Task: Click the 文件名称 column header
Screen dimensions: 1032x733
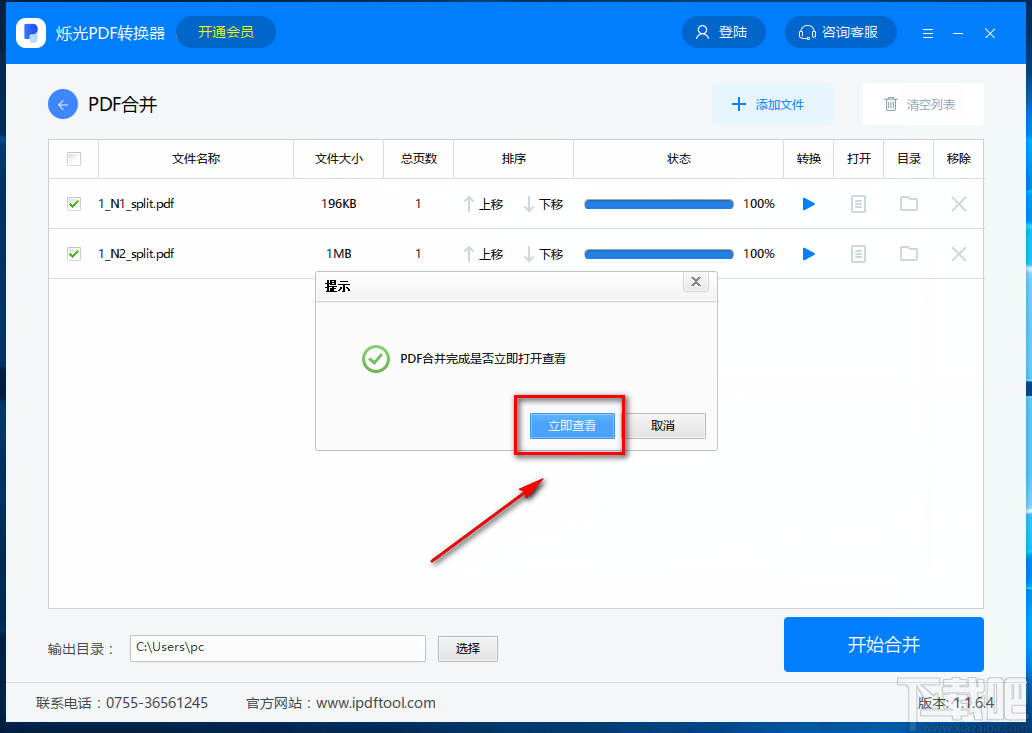Action: (x=196, y=159)
